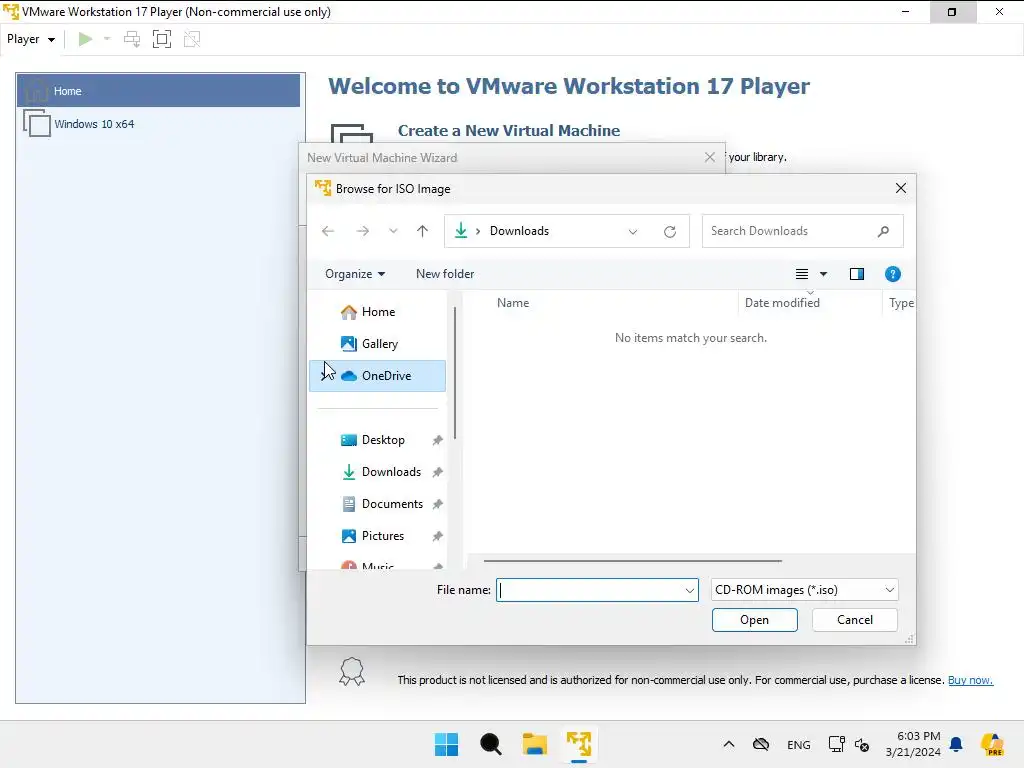Open the power options arrow beside Play
The width and height of the screenshot is (1024, 768).
[107, 39]
